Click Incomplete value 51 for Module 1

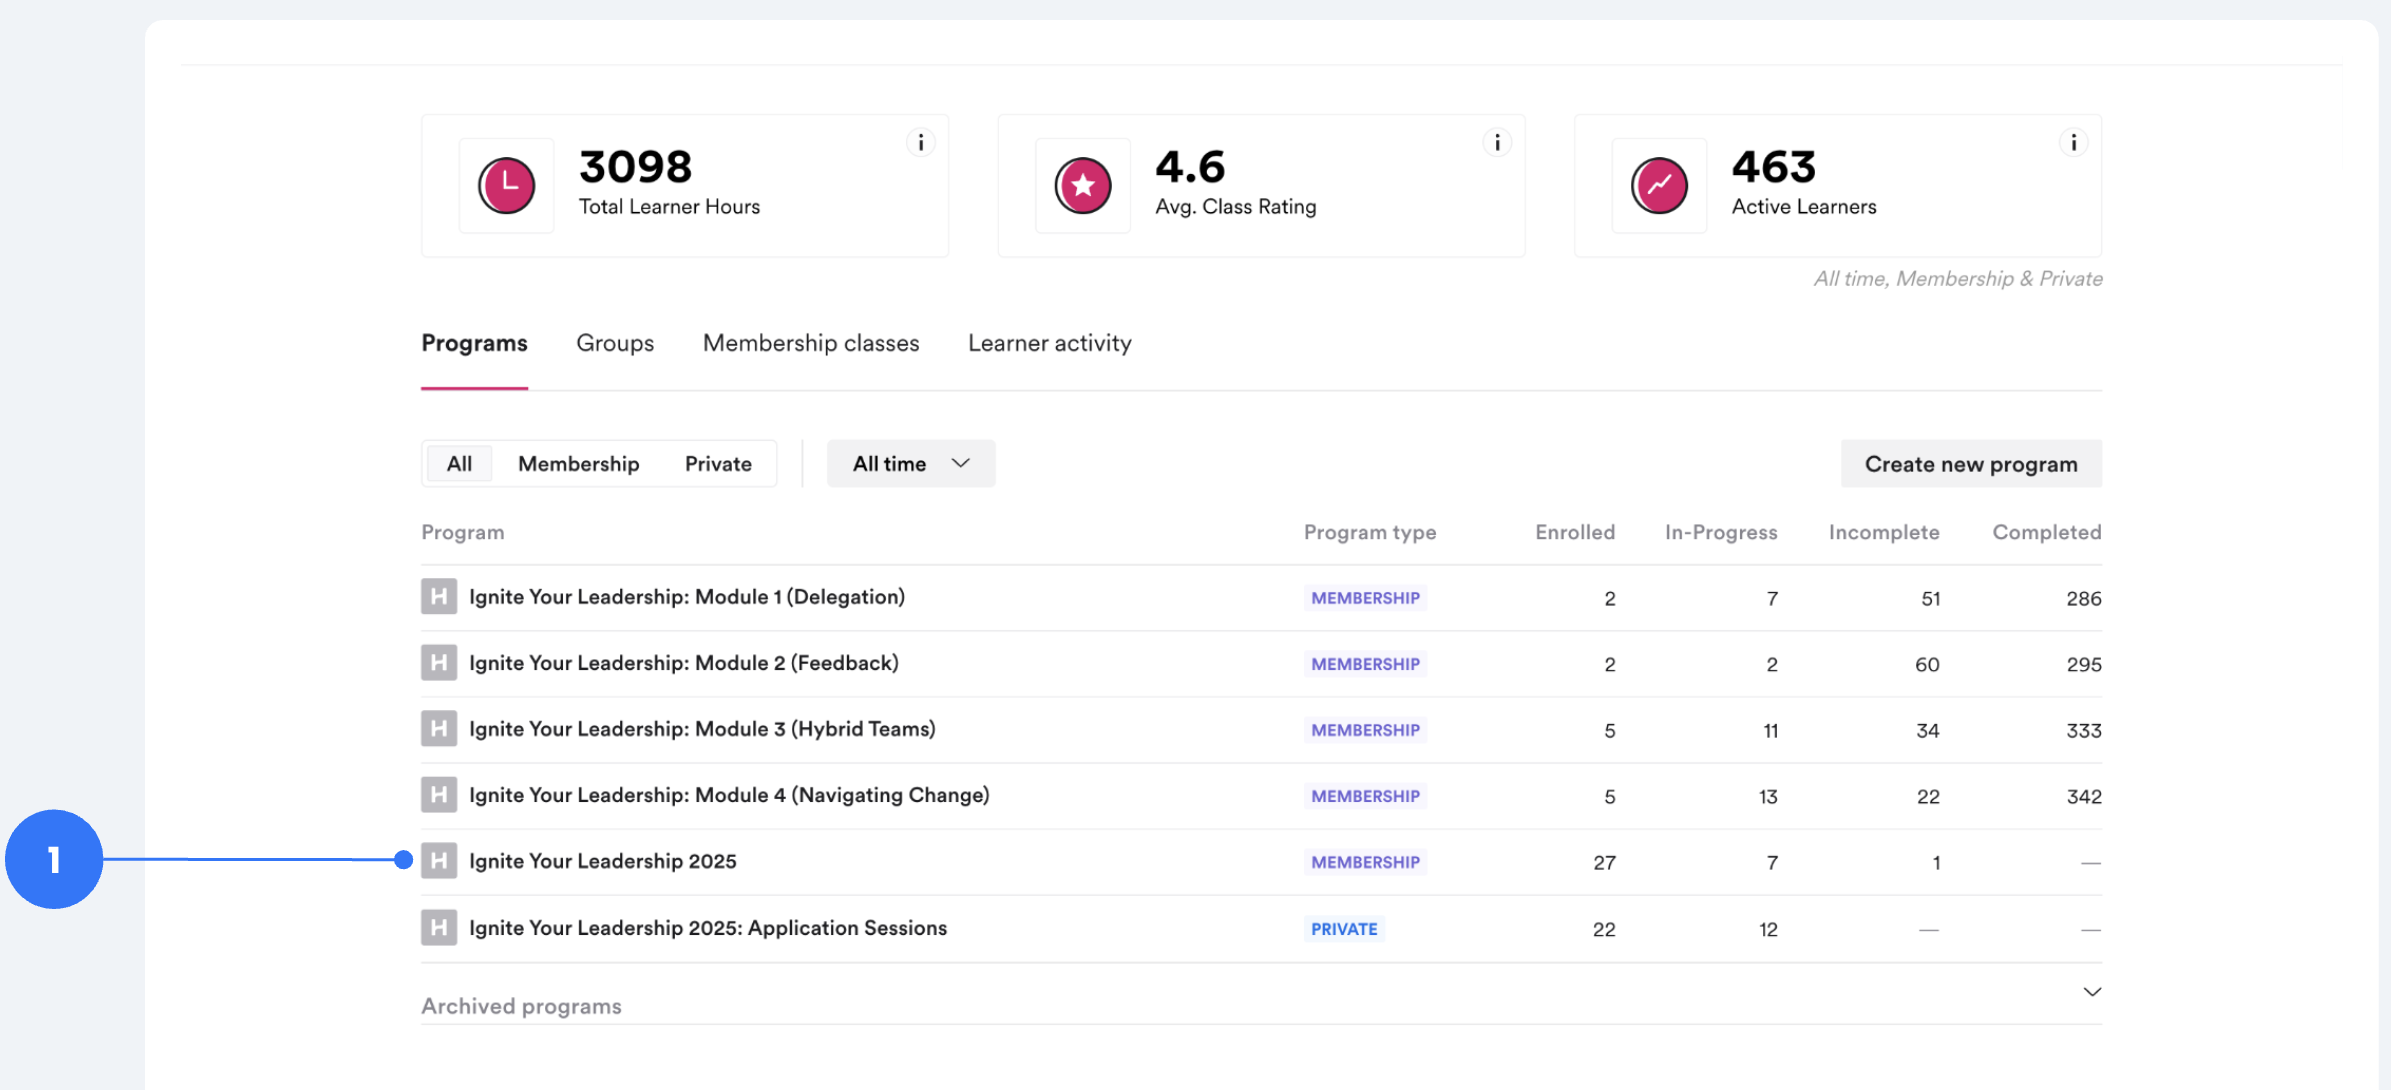[1930, 598]
